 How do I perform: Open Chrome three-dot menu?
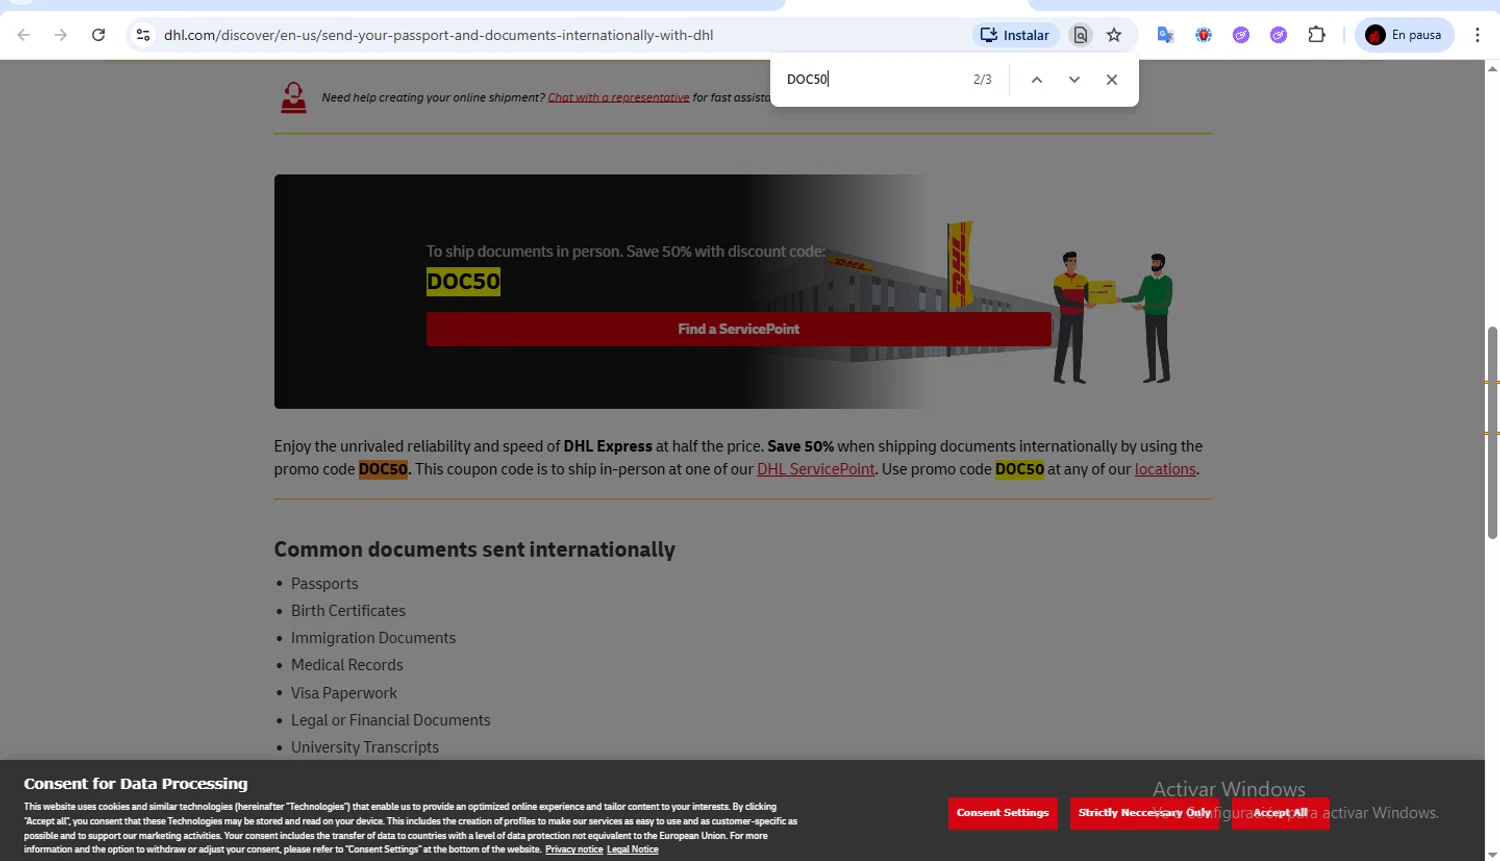[x=1477, y=35]
